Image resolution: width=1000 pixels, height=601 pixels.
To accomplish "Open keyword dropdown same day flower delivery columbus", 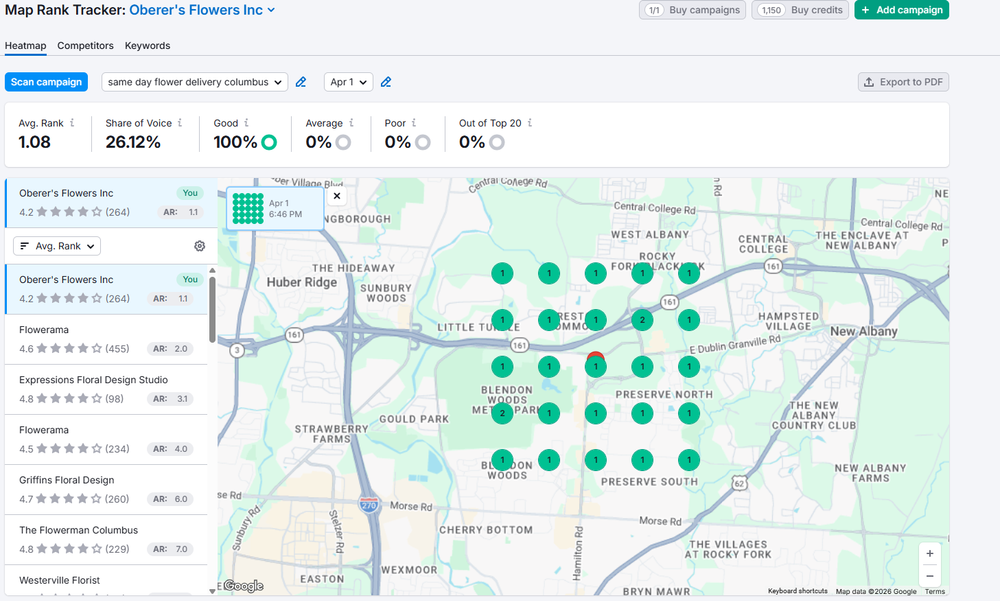I will pos(195,82).
